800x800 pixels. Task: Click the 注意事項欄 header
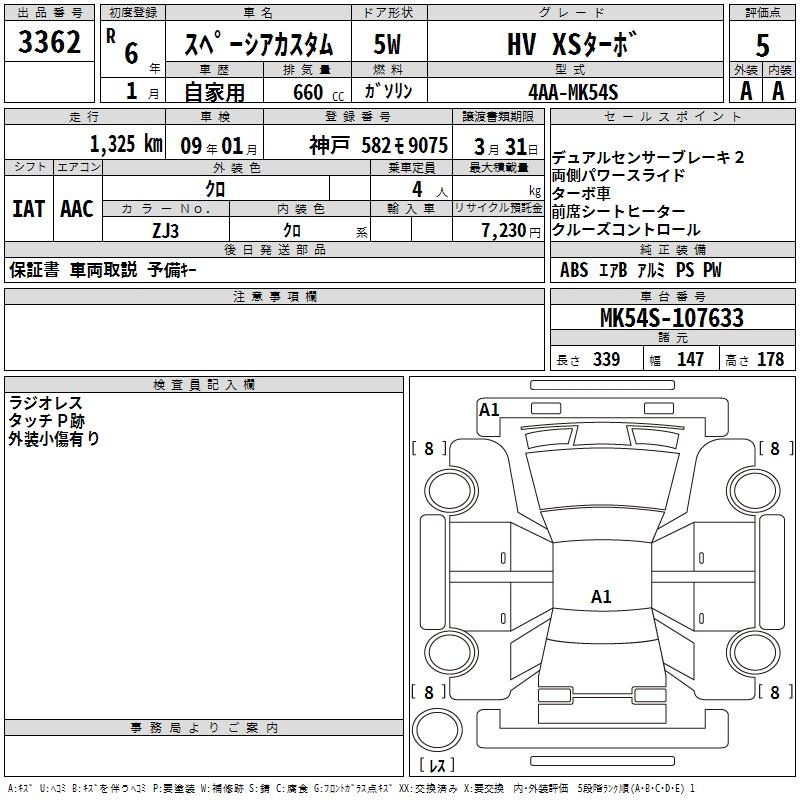pos(274,296)
